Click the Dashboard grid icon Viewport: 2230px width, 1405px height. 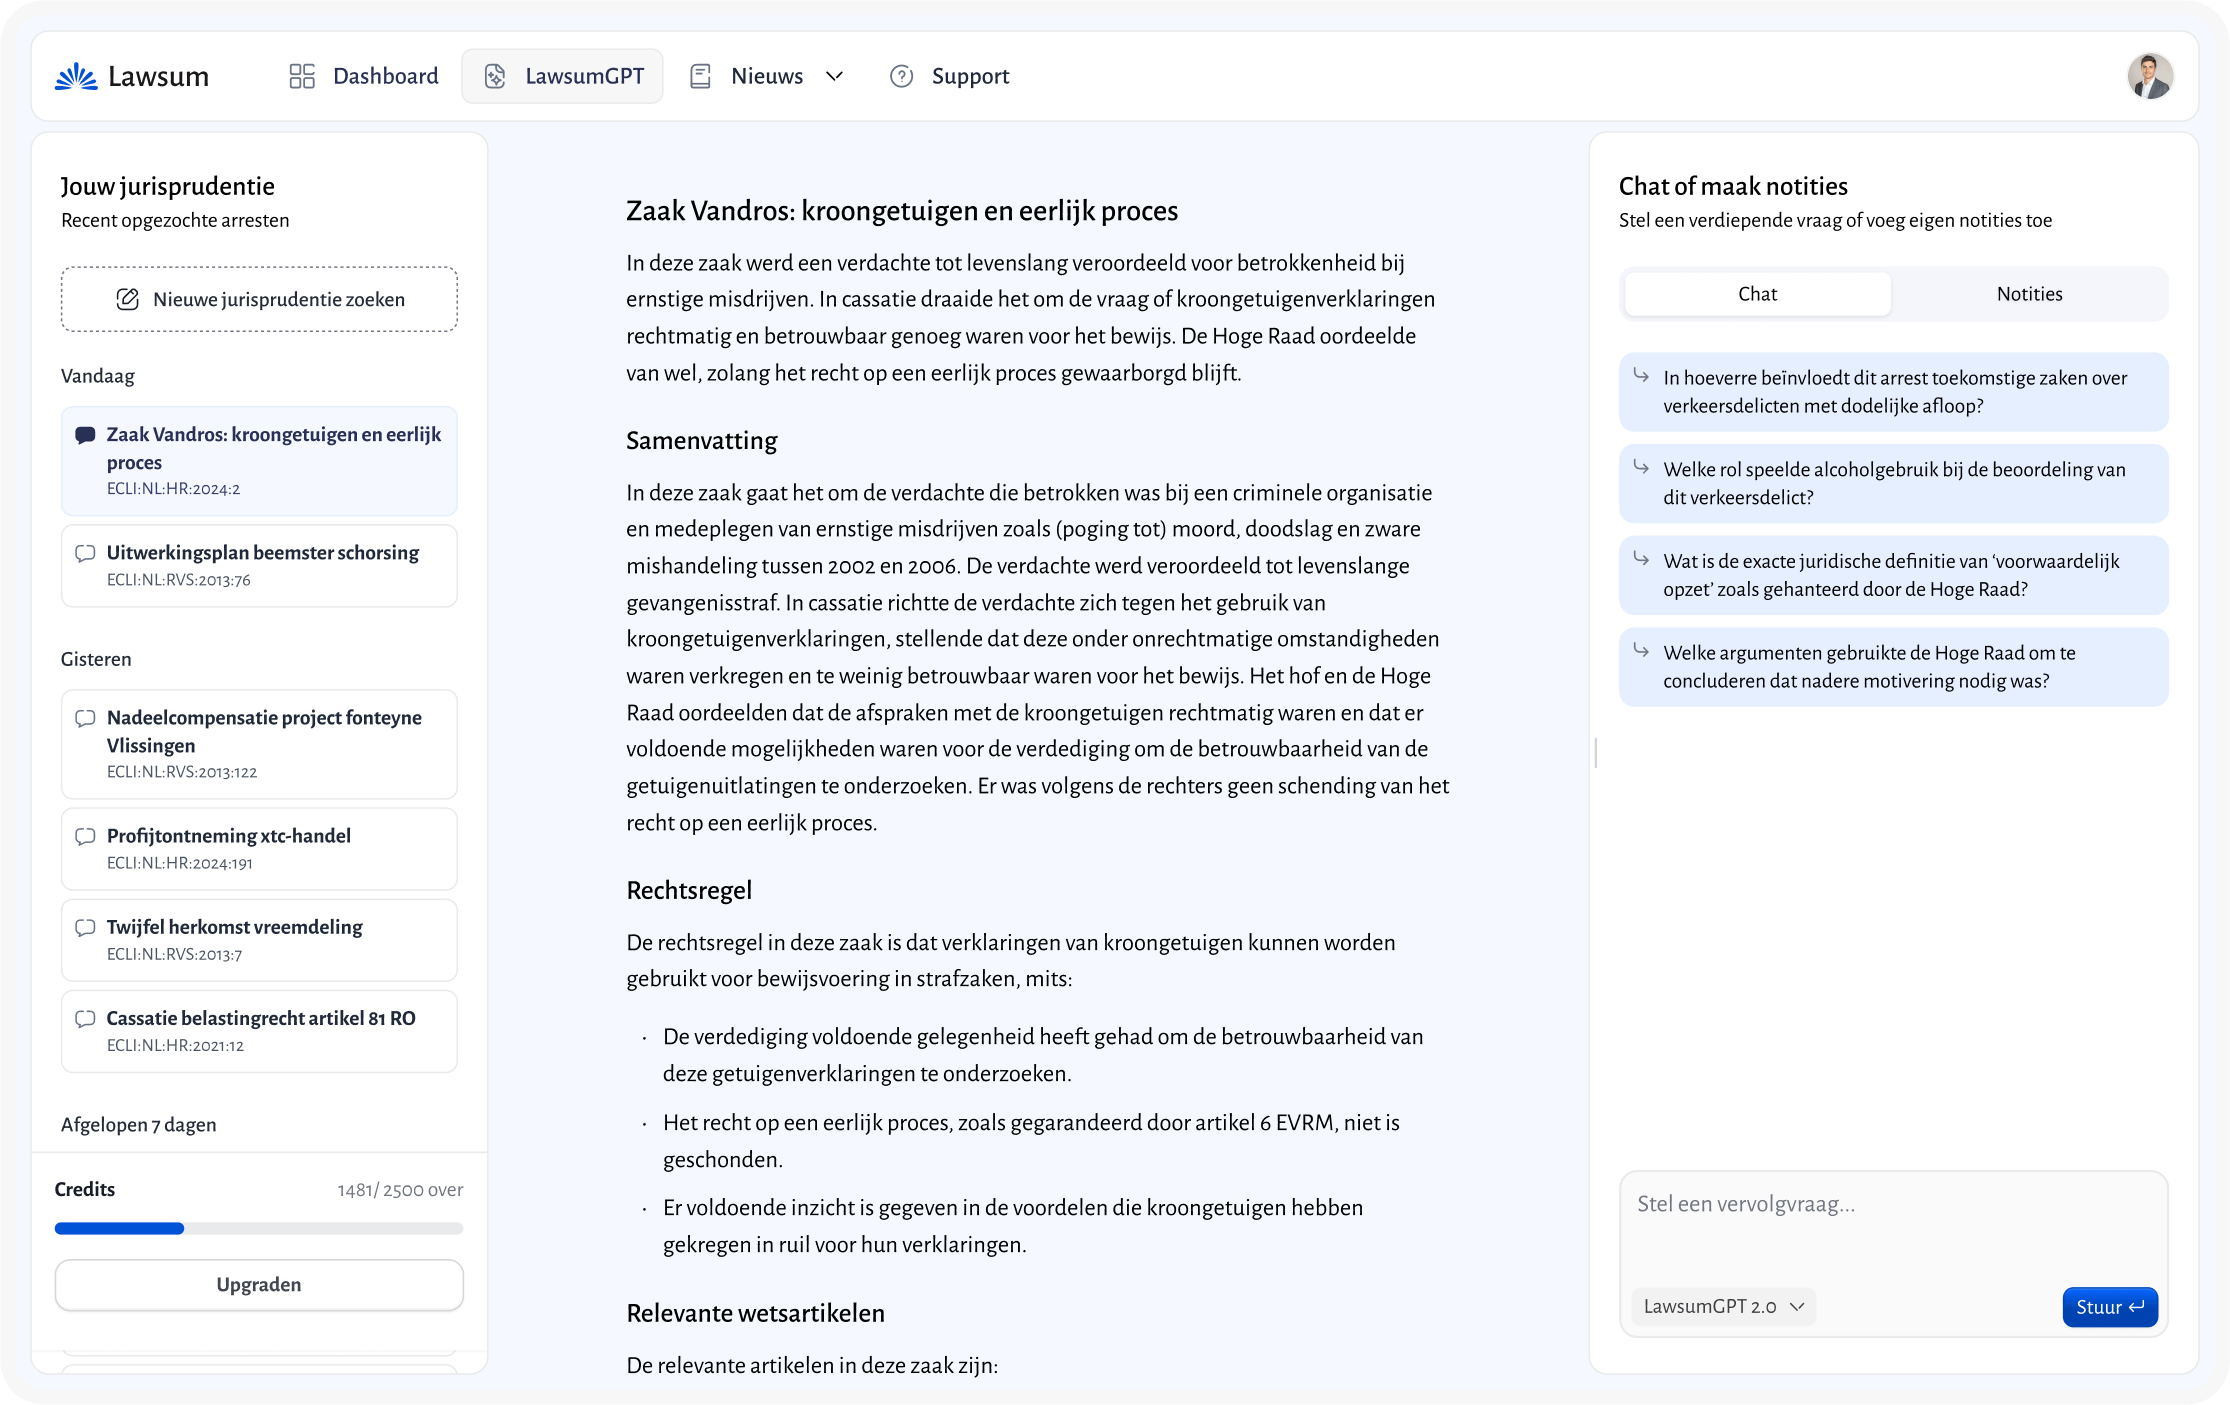click(302, 76)
